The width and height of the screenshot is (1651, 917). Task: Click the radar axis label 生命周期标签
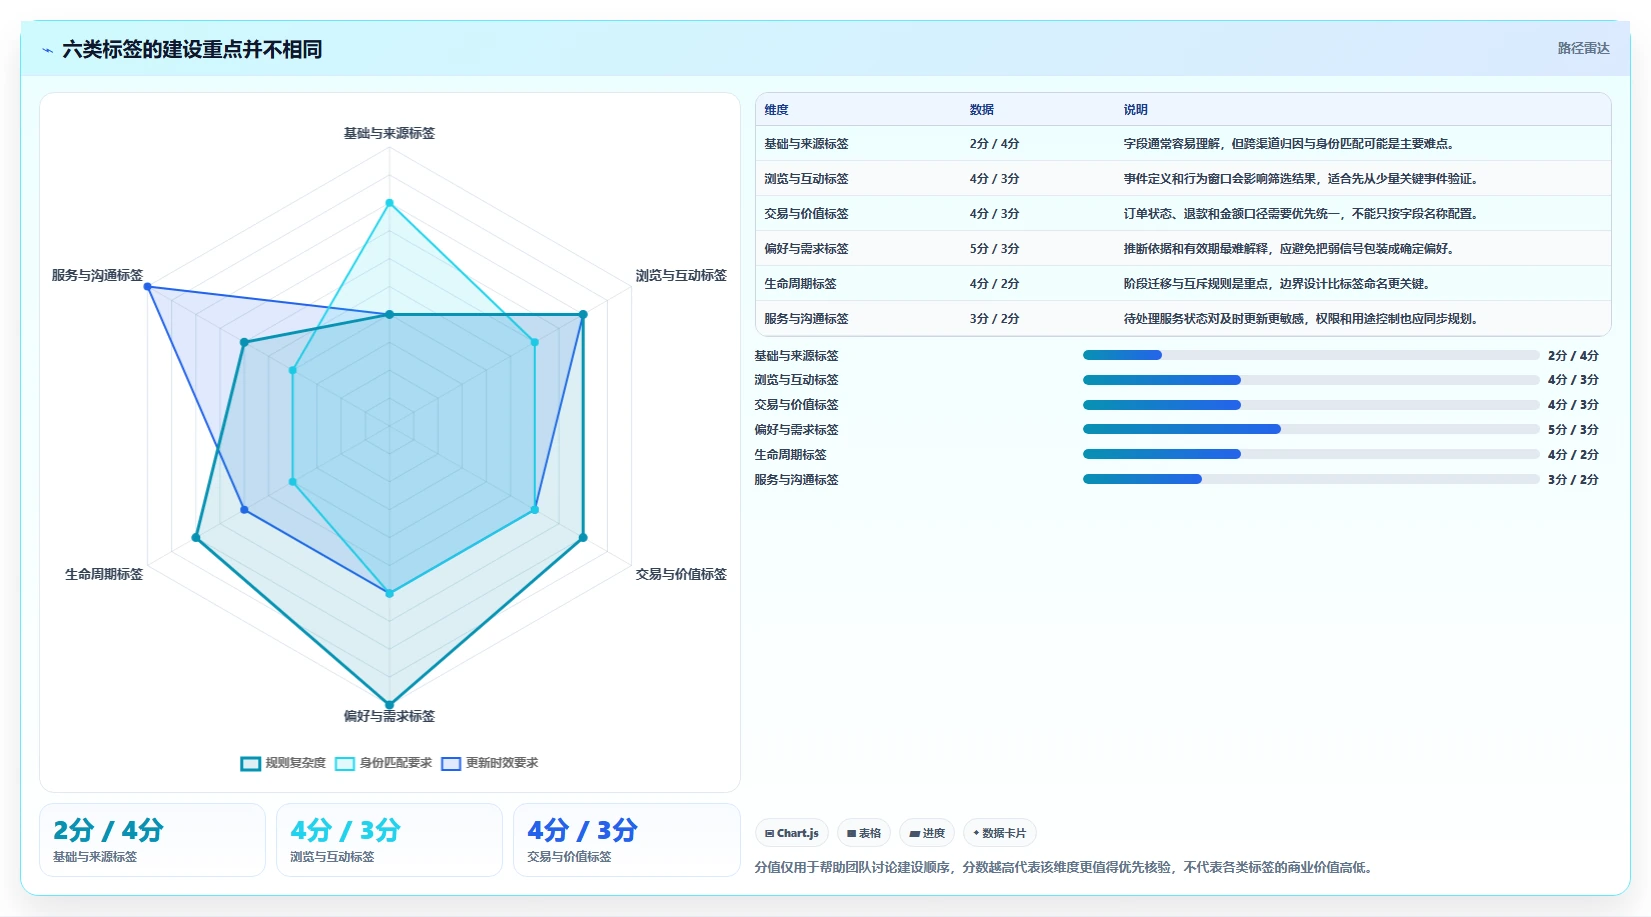tap(104, 574)
